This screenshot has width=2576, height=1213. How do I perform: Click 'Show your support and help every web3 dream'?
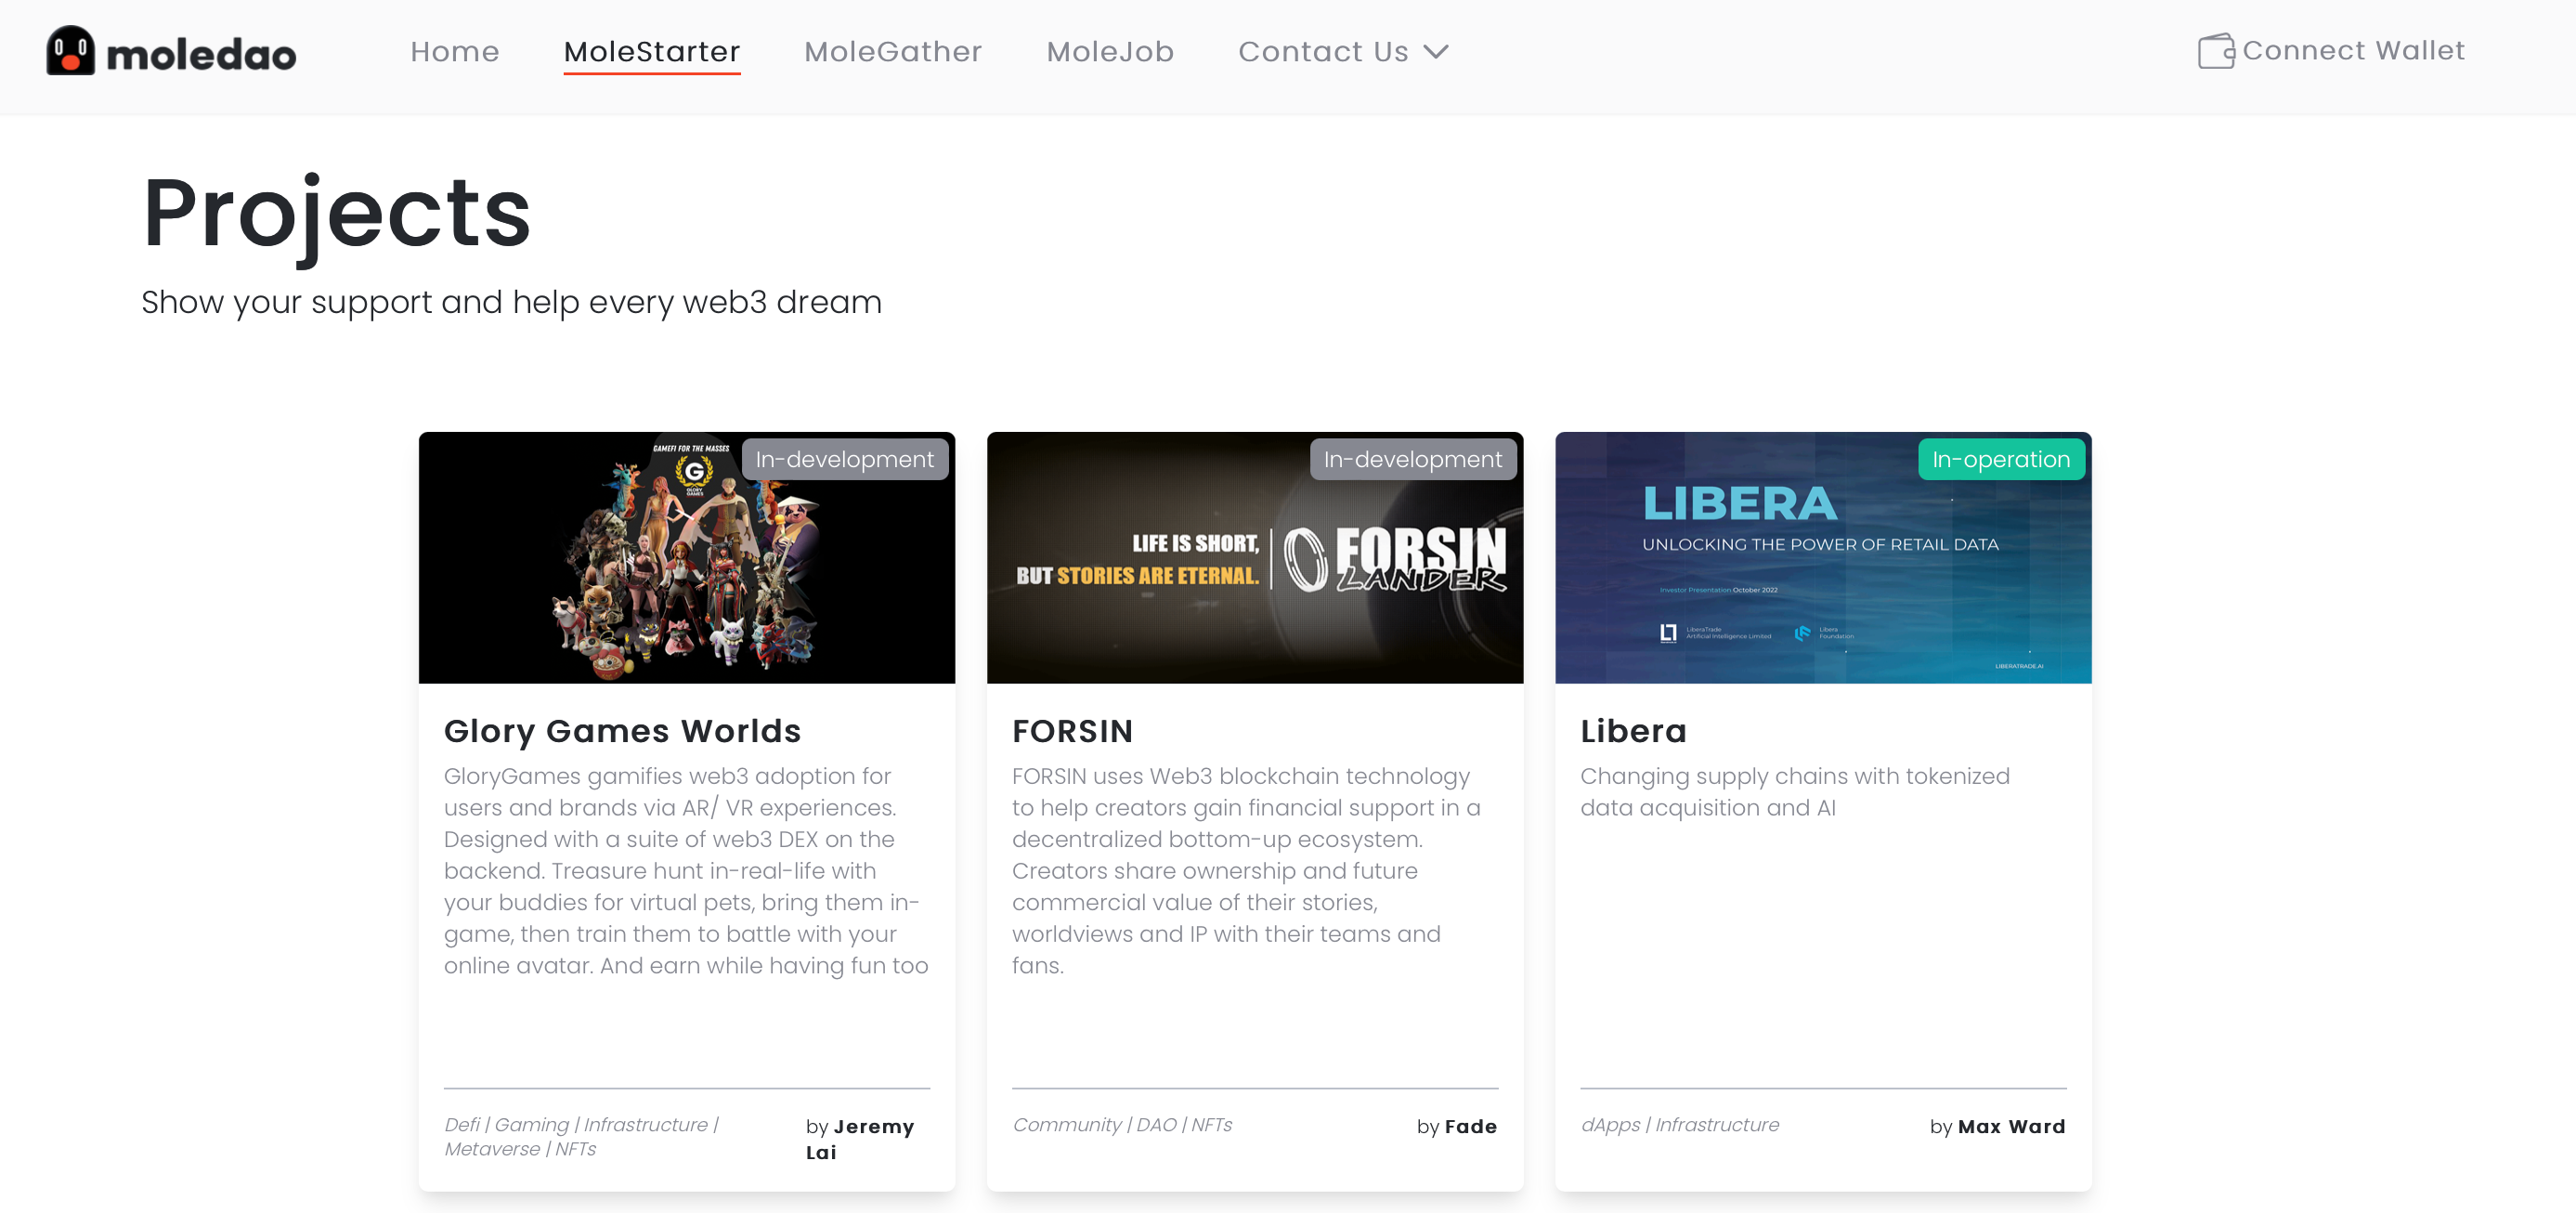[x=512, y=302]
